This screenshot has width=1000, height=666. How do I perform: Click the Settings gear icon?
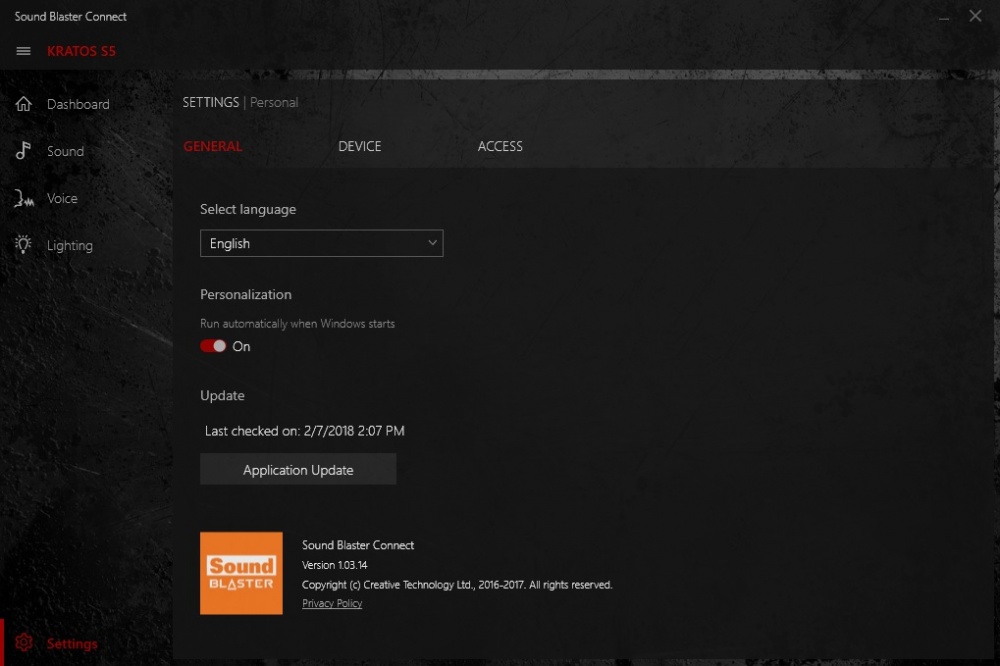tap(24, 642)
